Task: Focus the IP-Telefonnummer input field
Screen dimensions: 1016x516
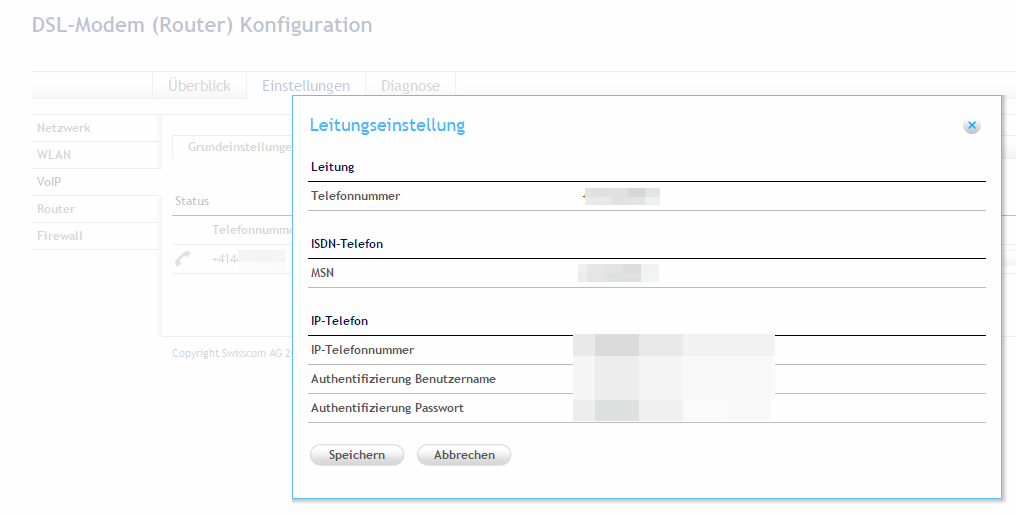Action: pyautogui.click(x=673, y=350)
